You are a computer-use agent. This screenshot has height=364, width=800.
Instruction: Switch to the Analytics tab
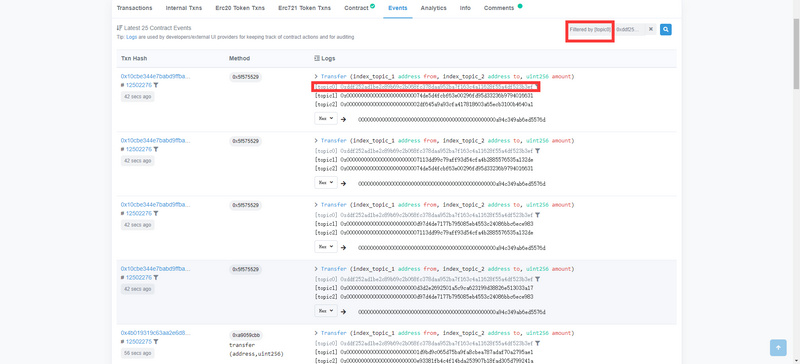click(434, 8)
